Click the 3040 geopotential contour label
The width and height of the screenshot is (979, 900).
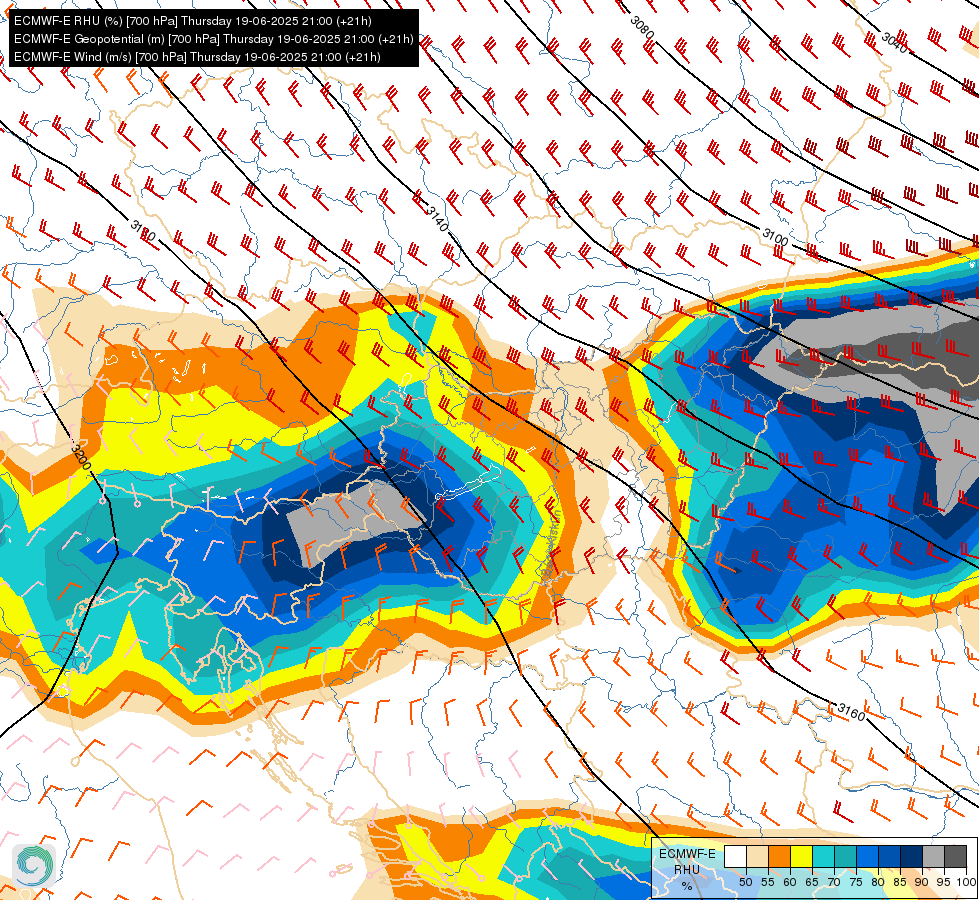[x=895, y=42]
